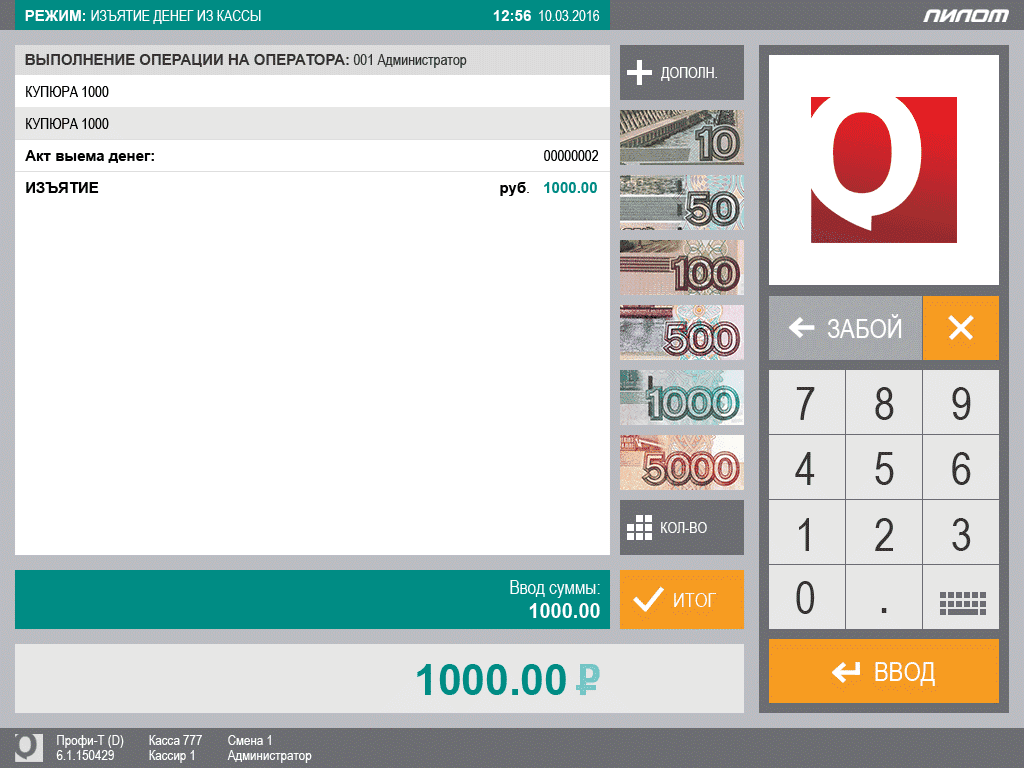Click the Профи-Т (D) version text

coord(89,741)
